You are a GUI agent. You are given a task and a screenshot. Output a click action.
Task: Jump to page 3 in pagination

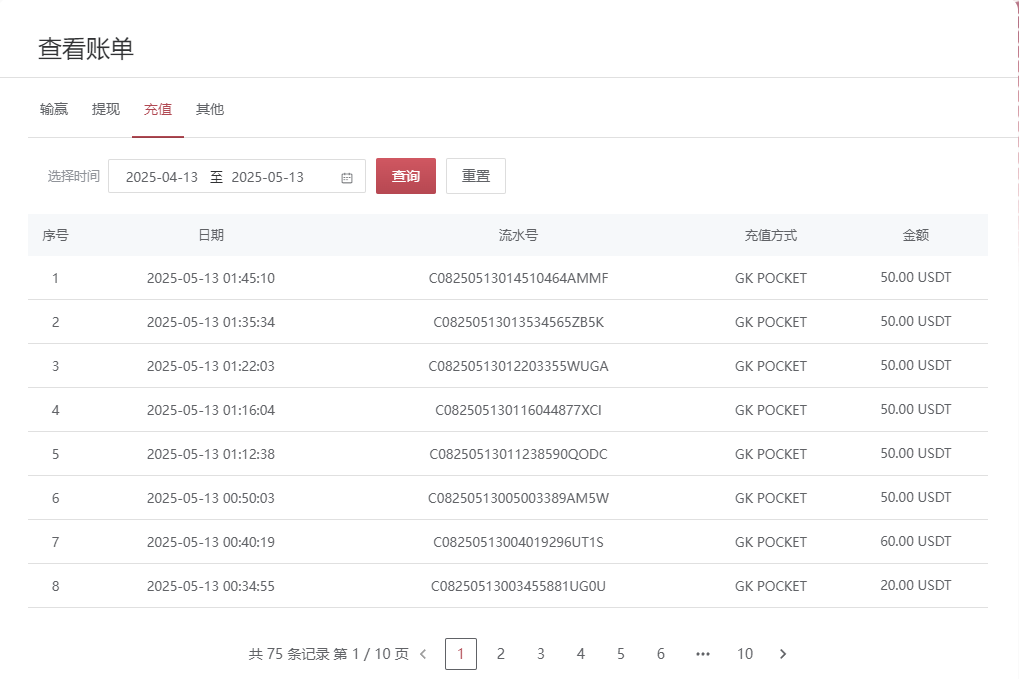point(541,654)
